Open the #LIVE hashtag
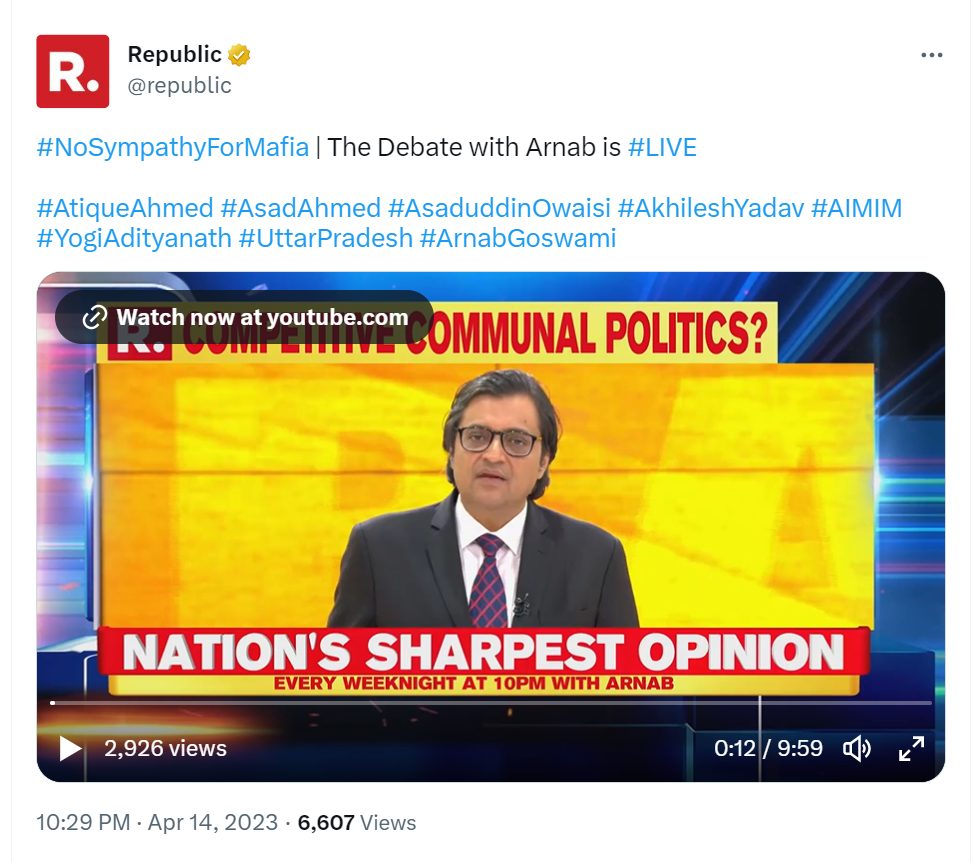This screenshot has width=980, height=862. tap(662, 148)
